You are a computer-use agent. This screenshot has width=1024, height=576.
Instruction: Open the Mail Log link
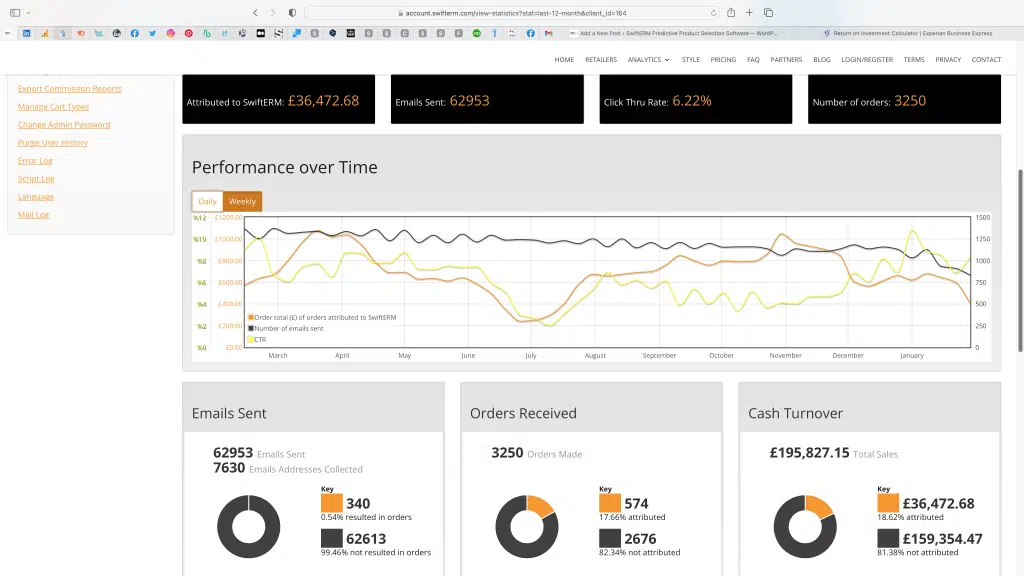33,214
